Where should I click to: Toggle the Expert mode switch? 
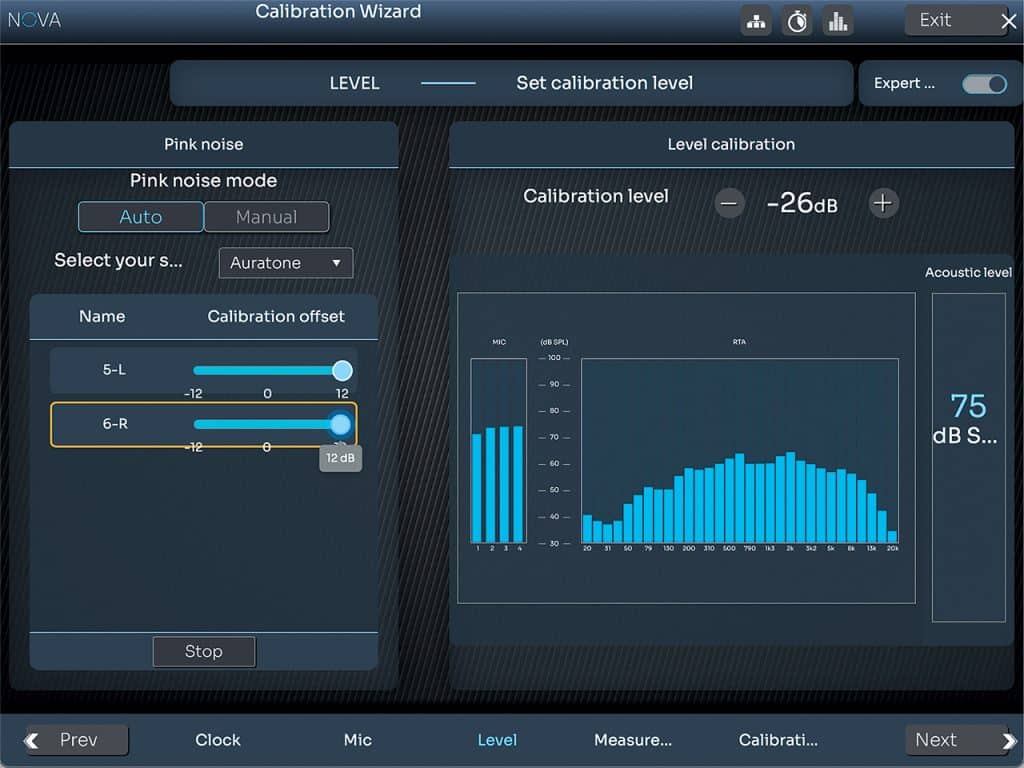click(x=984, y=84)
